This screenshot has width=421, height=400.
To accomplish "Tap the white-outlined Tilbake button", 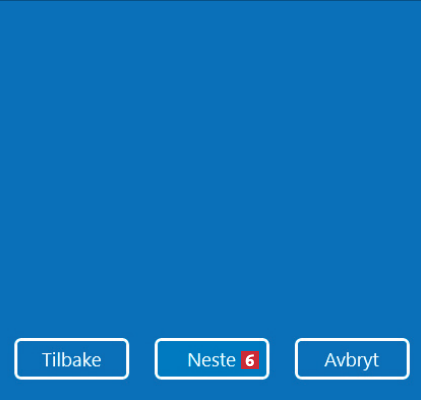I will point(72,359).
